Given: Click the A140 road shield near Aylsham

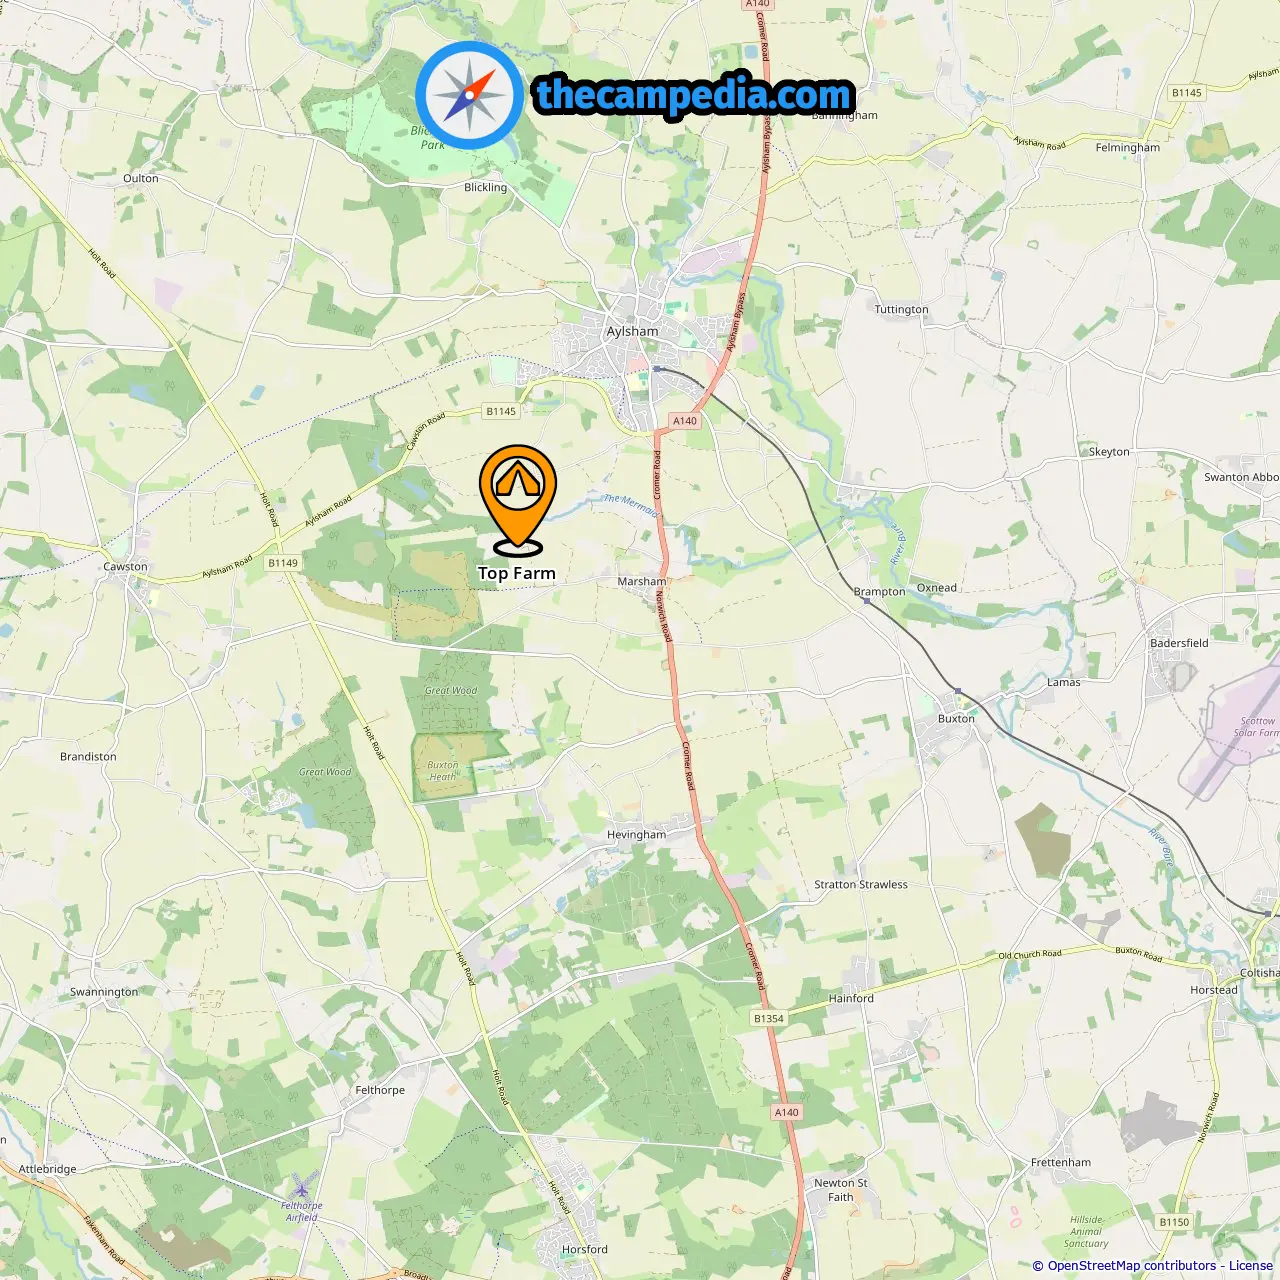Looking at the screenshot, I should (685, 421).
